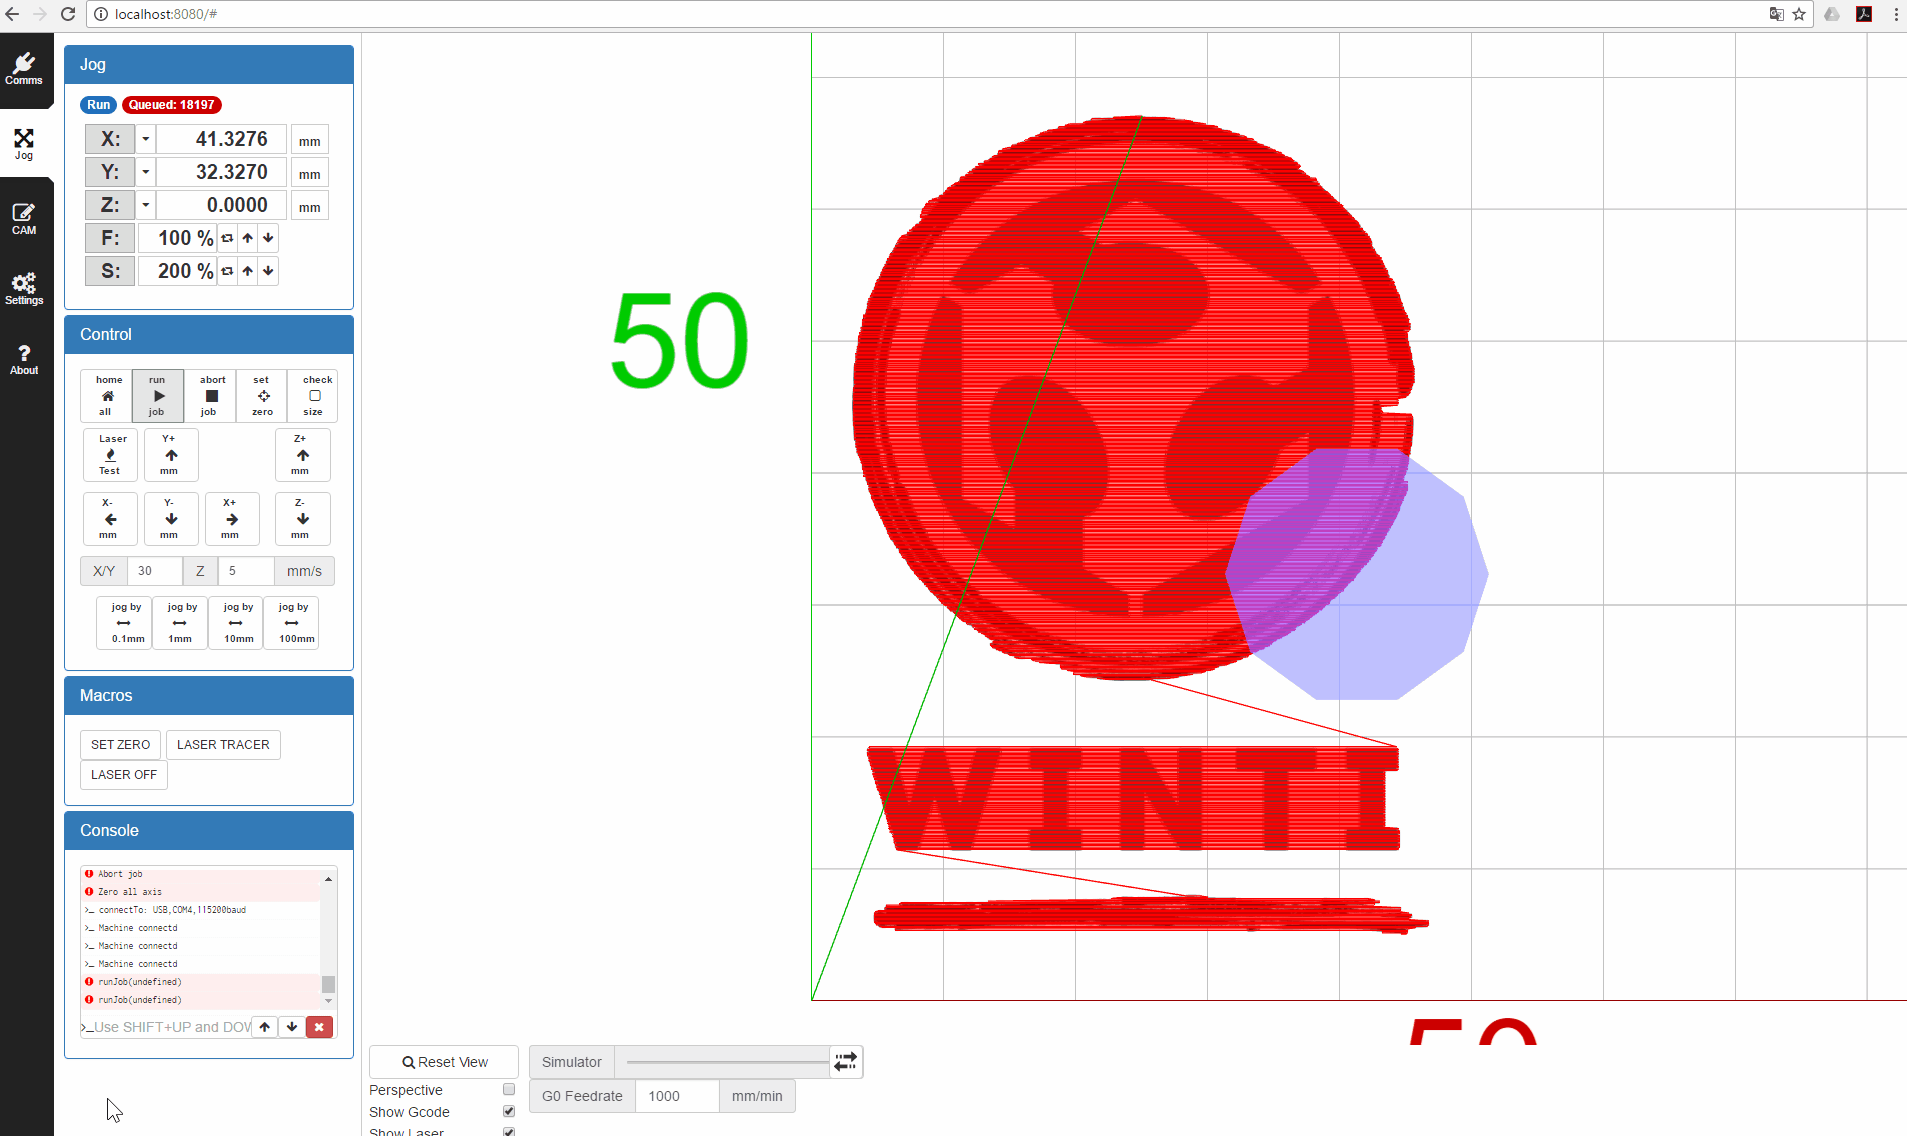Reset the S spindle override
Screen dimensions: 1907x1136
[228, 271]
